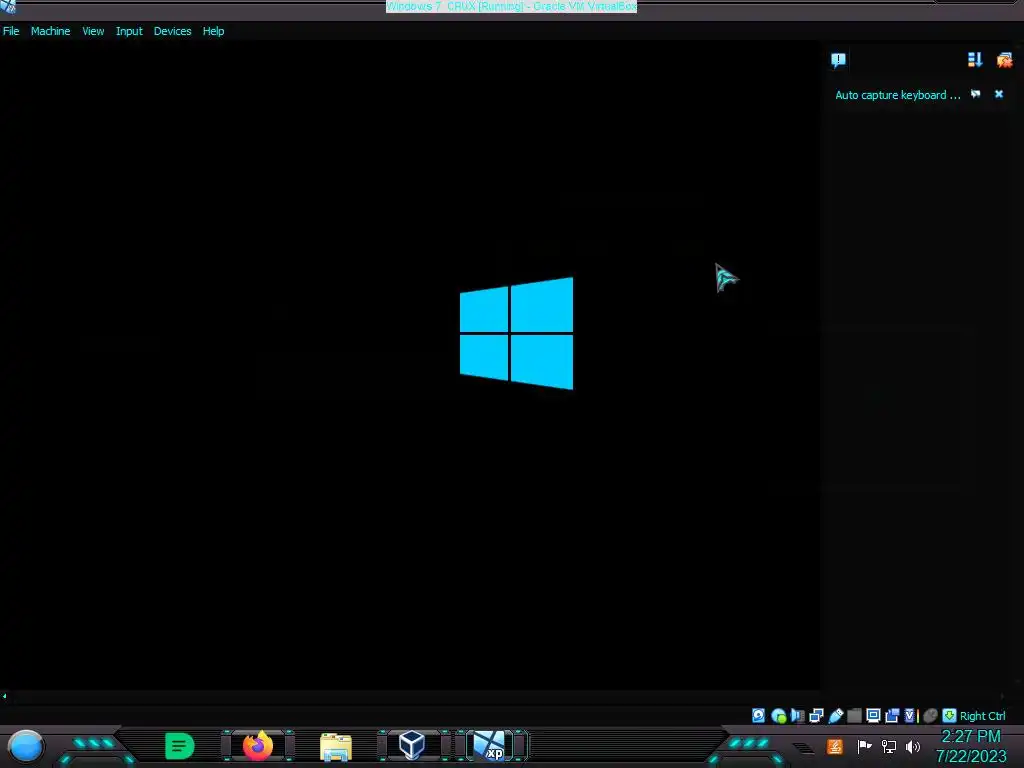Image resolution: width=1024 pixels, height=768 pixels.
Task: Open the Help menu
Action: pyautogui.click(x=213, y=31)
